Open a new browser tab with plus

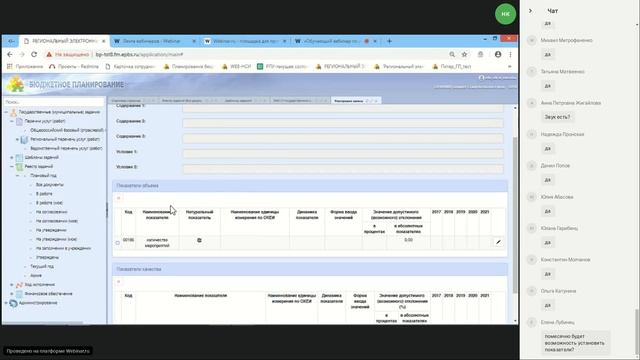click(389, 41)
